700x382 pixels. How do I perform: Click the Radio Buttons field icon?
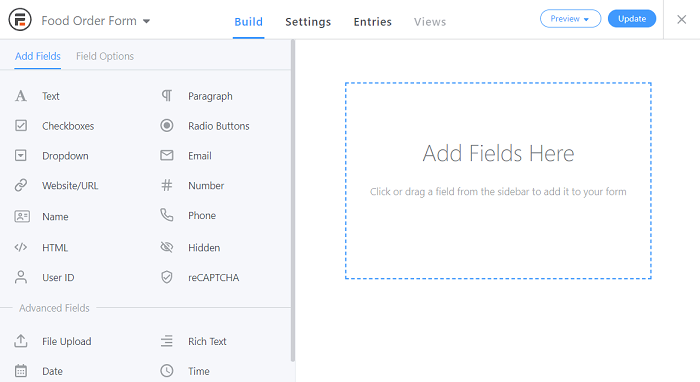pos(167,126)
